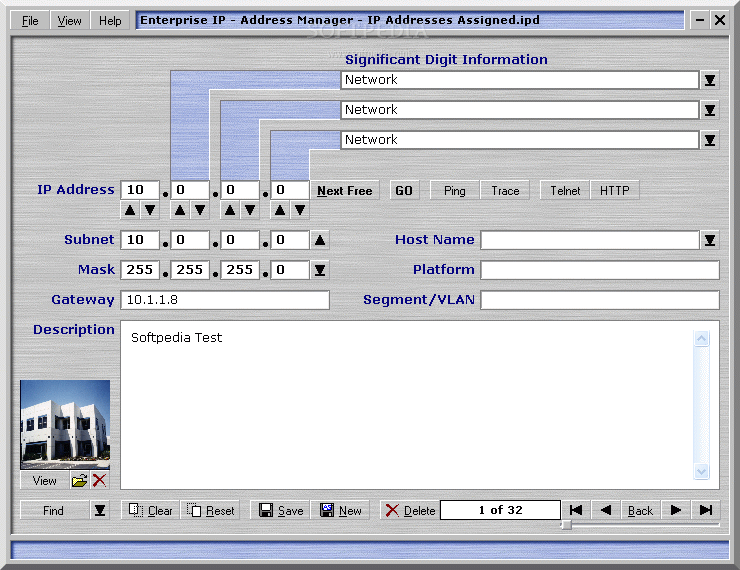The image size is (740, 570).
Task: Click the Next Free button
Action: (x=345, y=191)
